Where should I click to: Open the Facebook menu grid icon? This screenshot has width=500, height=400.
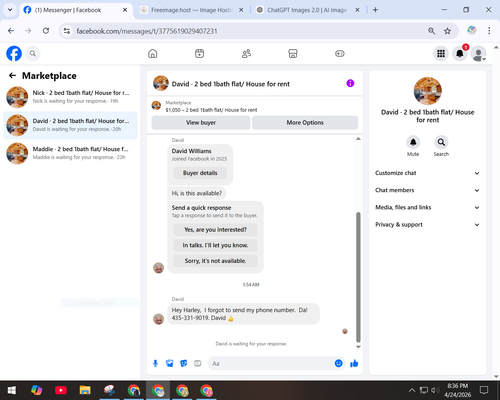441,53
